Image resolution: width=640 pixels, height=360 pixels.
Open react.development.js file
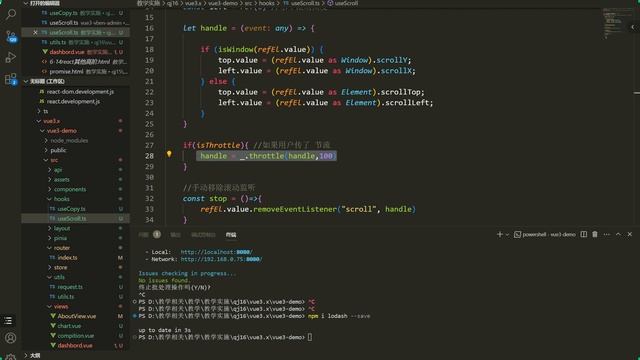(73, 101)
